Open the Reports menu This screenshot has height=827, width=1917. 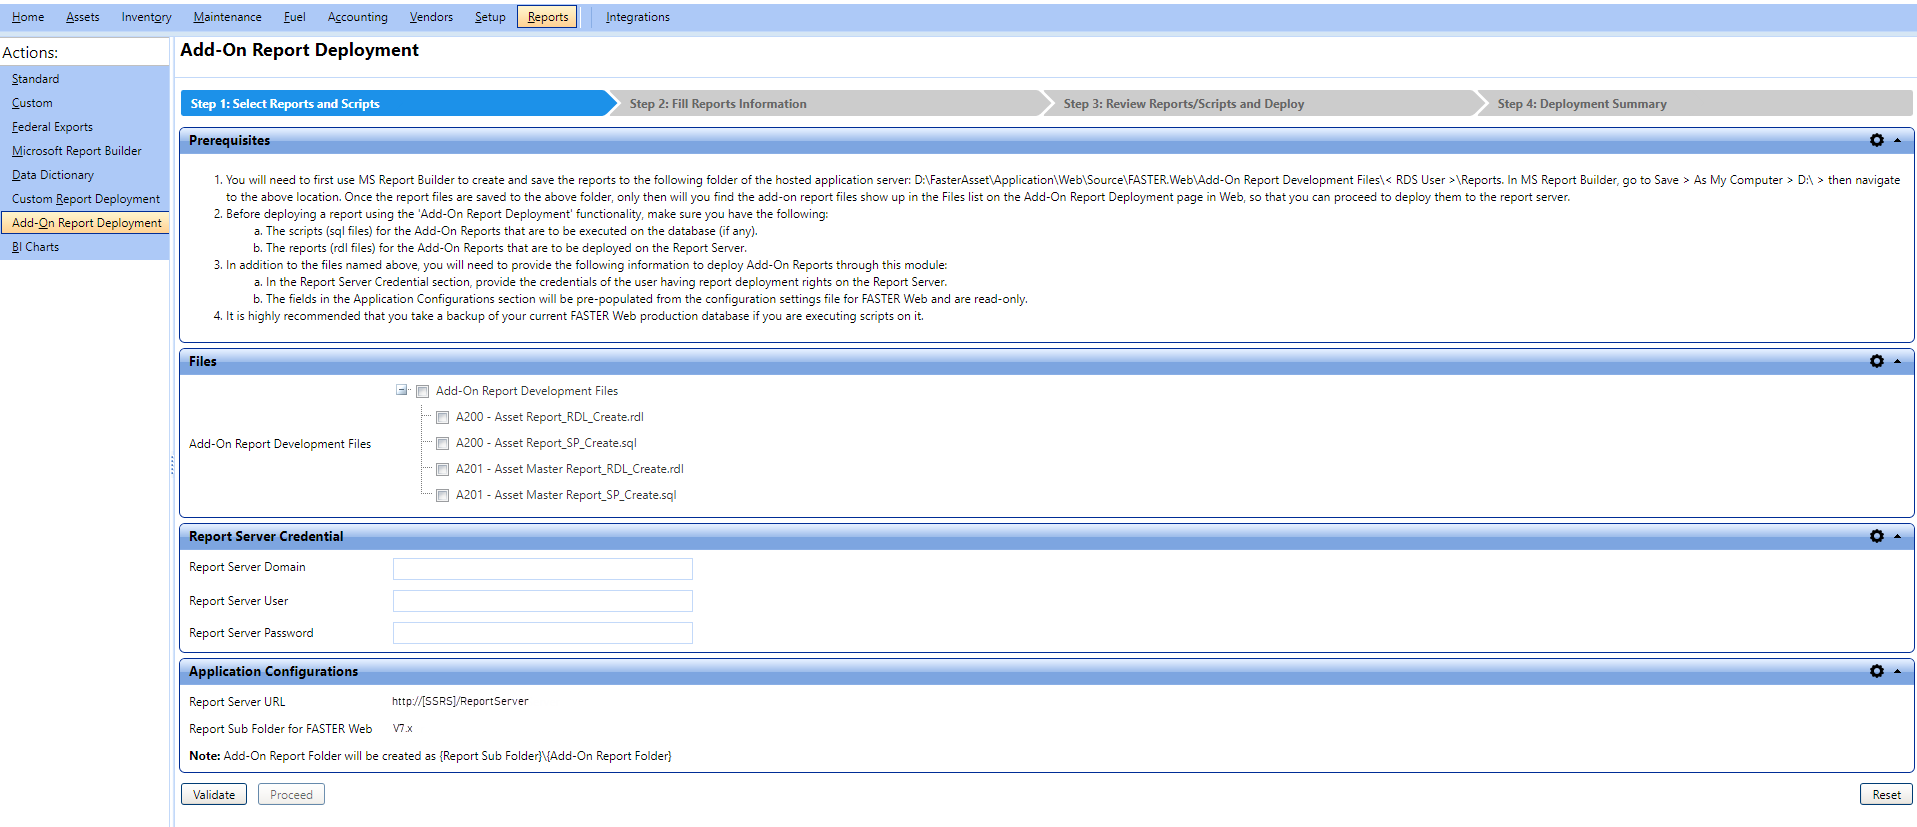pos(547,17)
